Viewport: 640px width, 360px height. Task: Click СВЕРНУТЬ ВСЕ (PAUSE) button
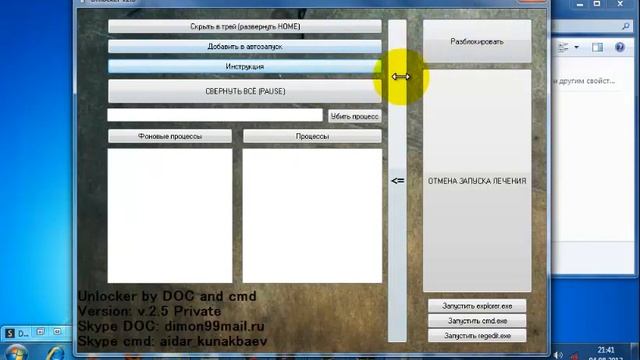pyautogui.click(x=245, y=91)
